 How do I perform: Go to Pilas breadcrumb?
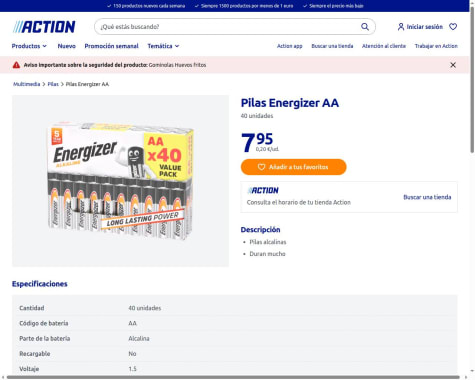53,84
